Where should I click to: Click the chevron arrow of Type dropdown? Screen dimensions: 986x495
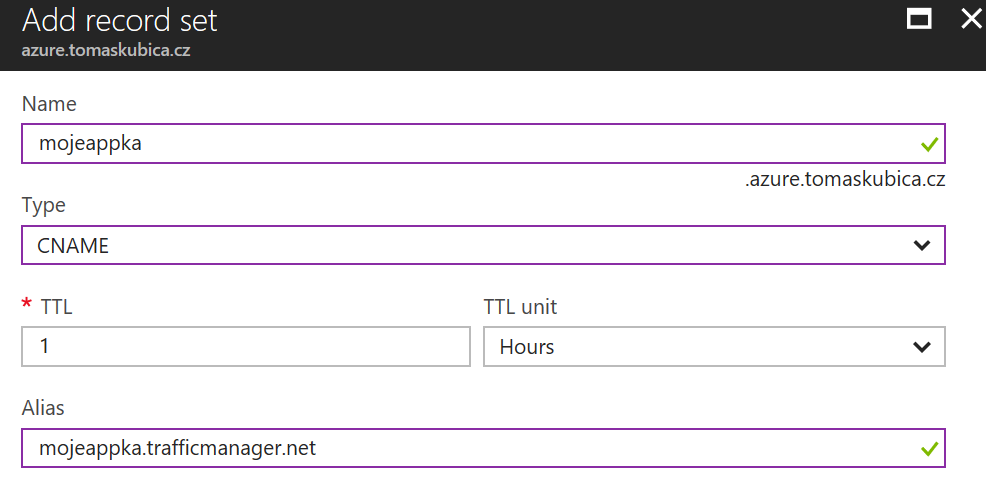922,245
